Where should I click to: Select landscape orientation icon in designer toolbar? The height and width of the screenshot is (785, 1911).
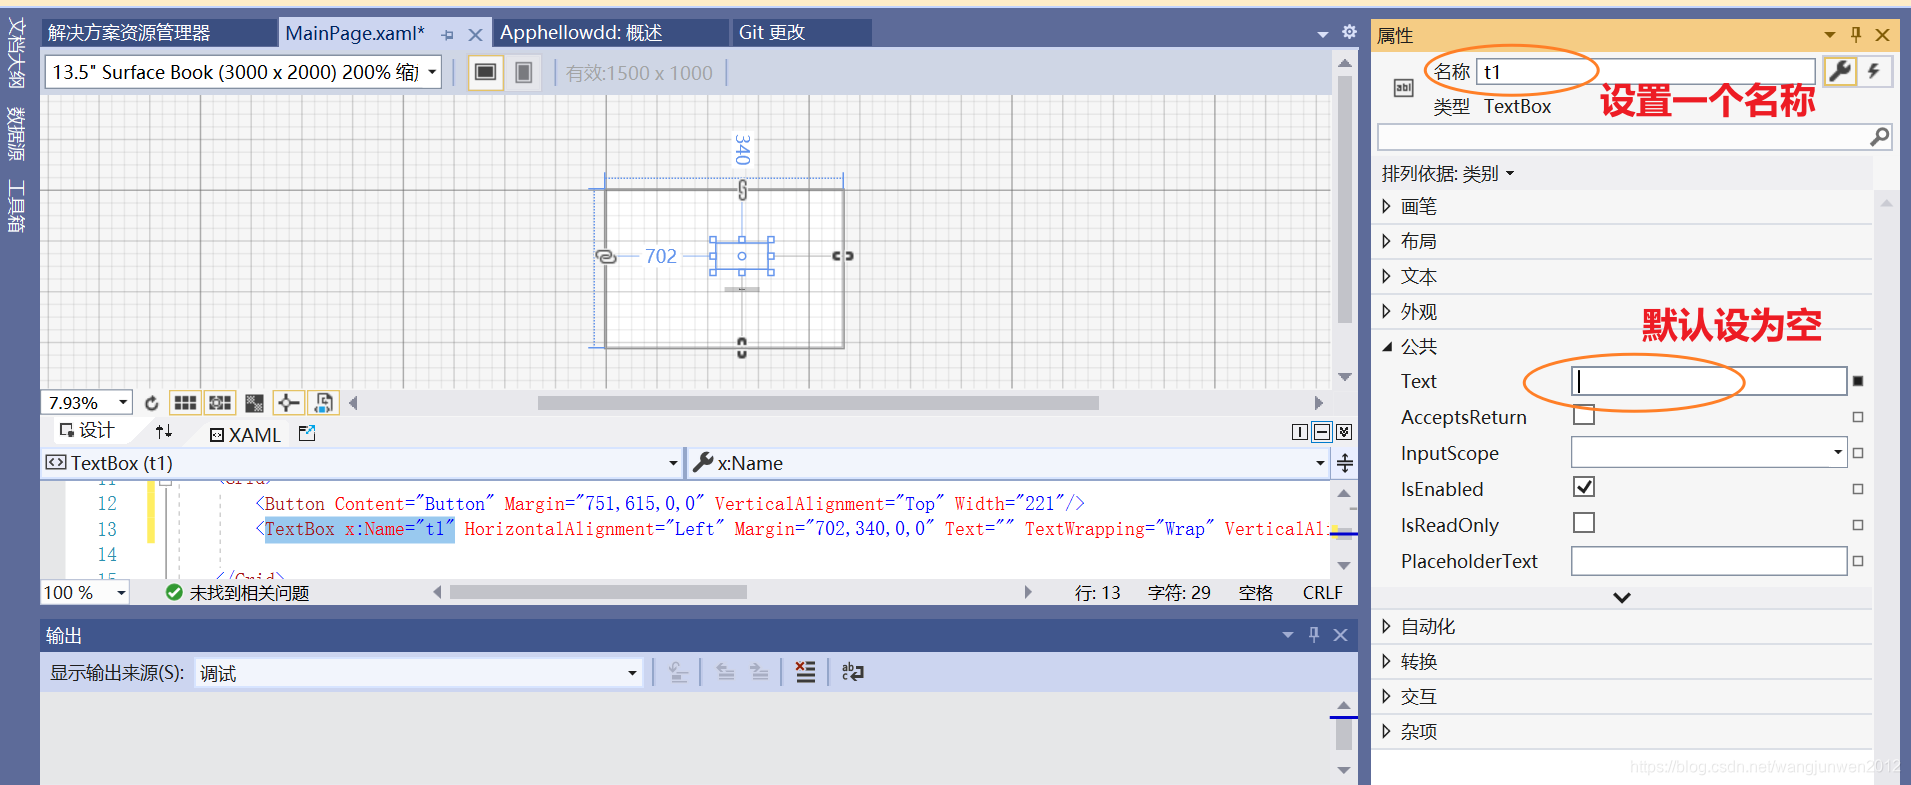click(486, 72)
